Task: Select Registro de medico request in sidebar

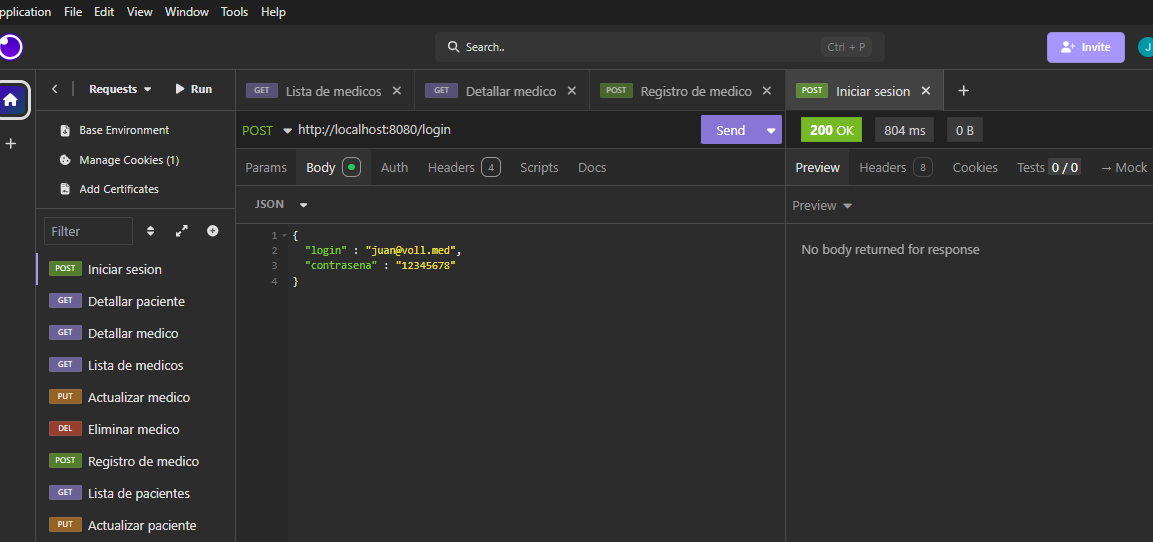Action: click(x=135, y=461)
